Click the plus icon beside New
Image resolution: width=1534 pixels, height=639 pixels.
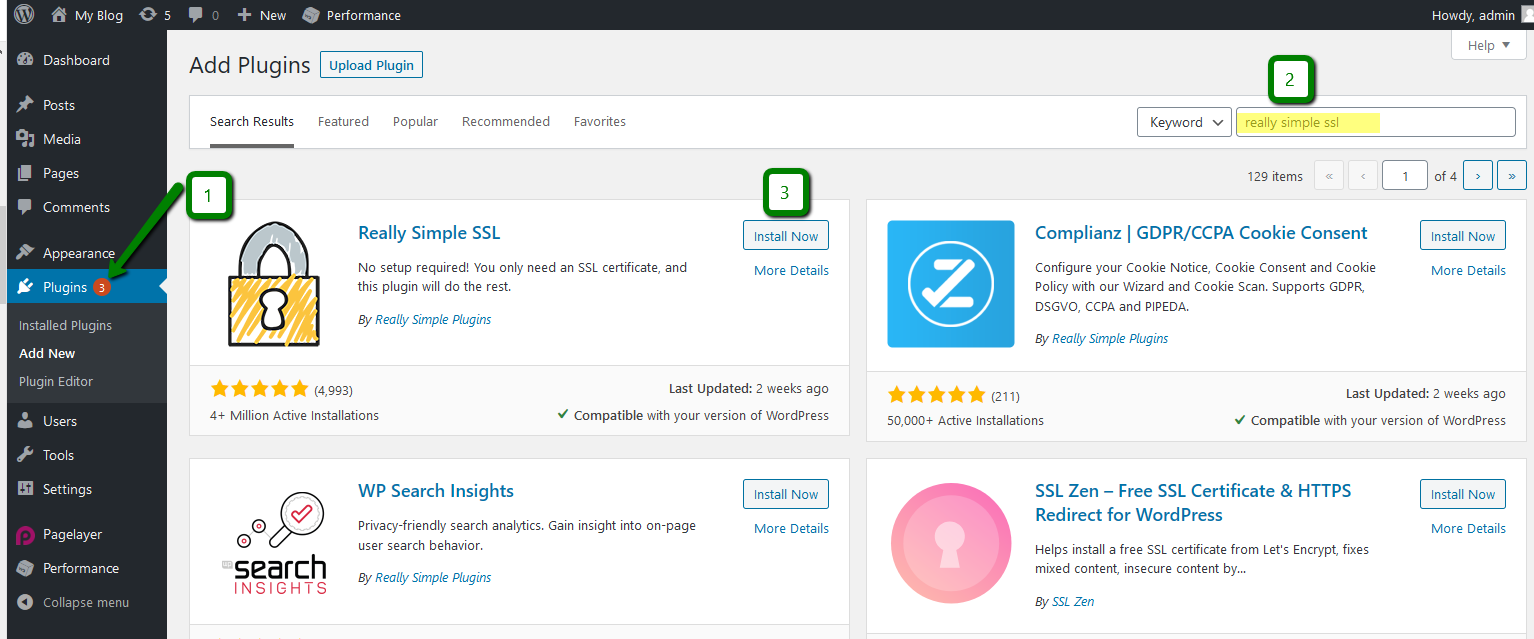pyautogui.click(x=244, y=15)
